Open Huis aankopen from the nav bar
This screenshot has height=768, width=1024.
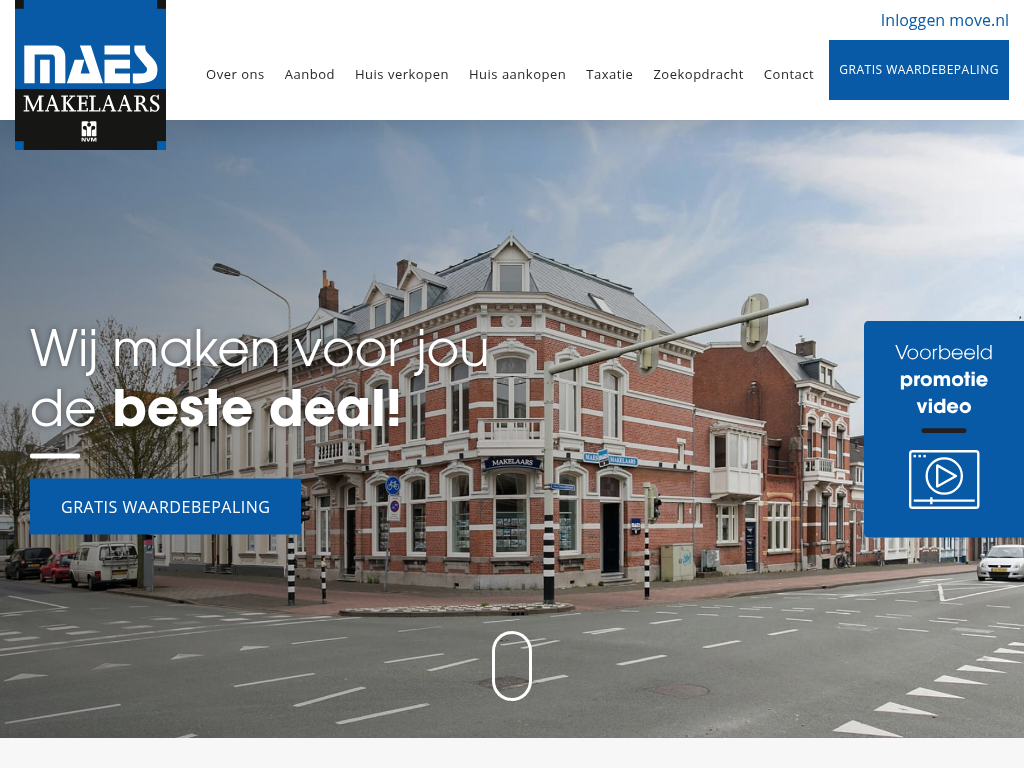(x=517, y=74)
